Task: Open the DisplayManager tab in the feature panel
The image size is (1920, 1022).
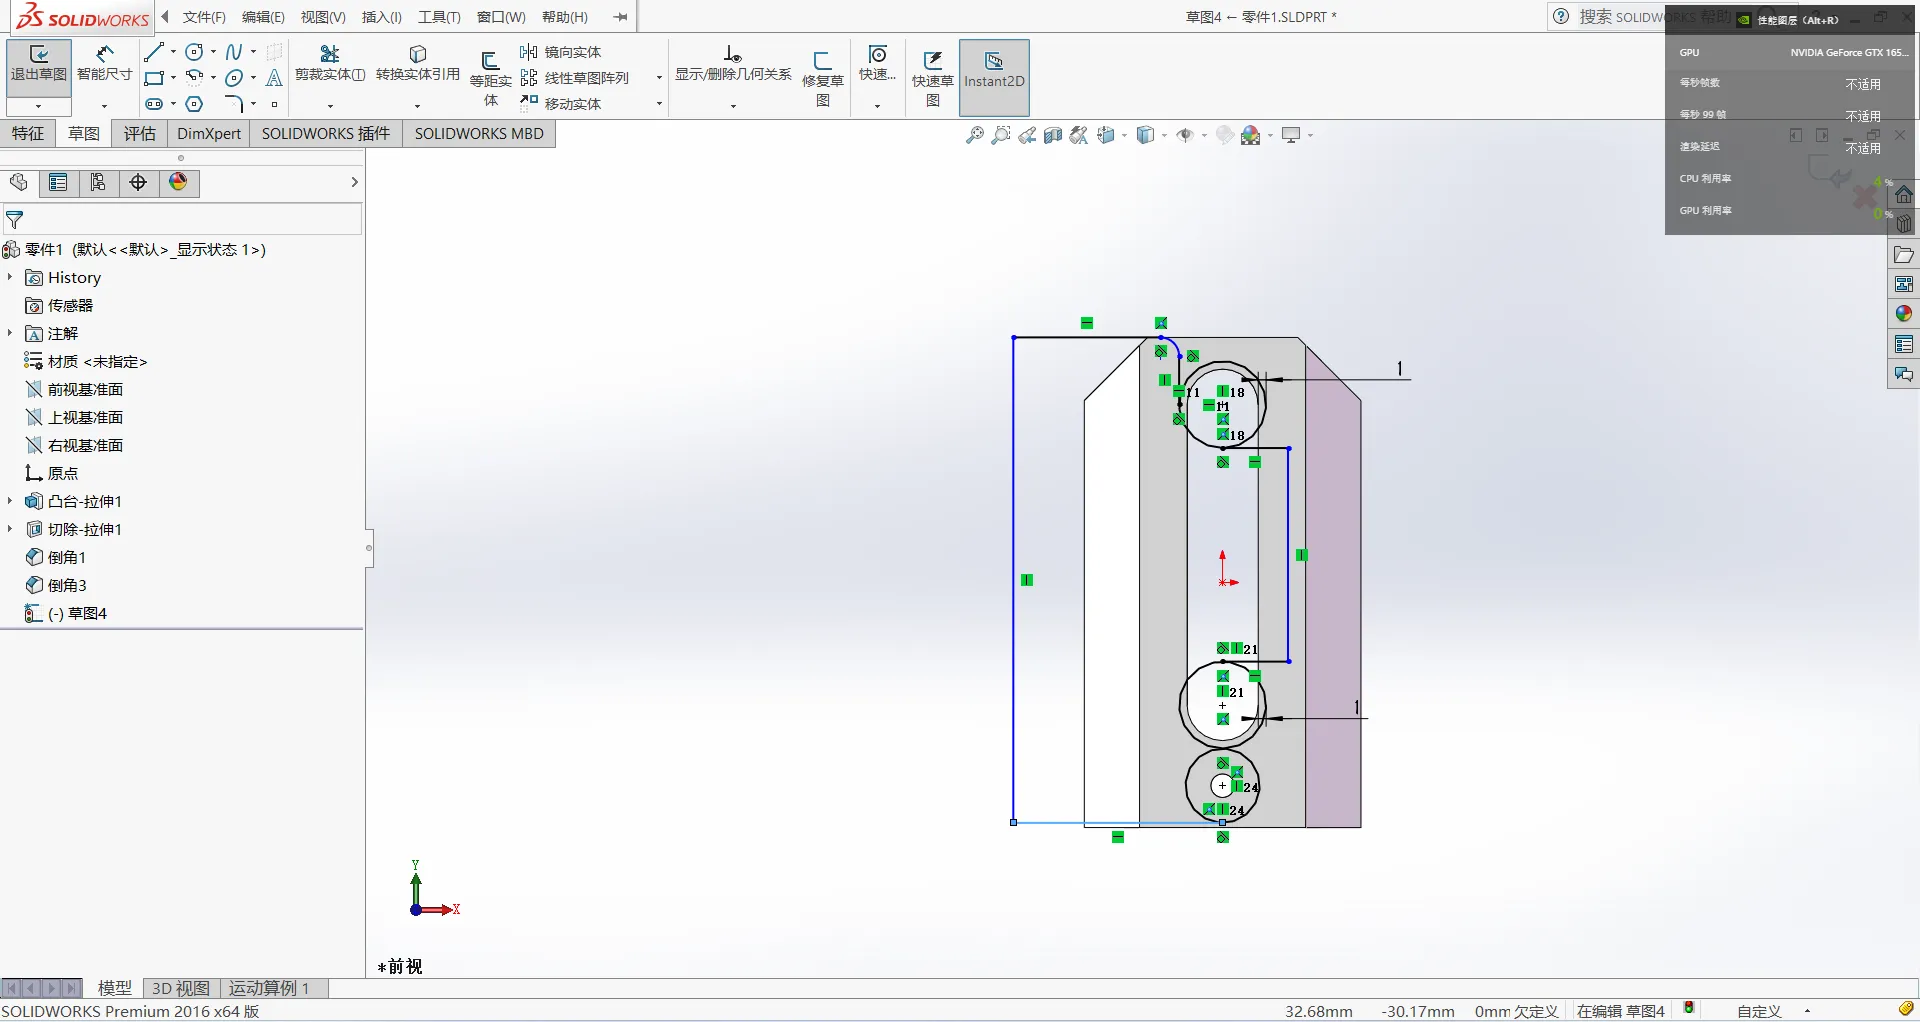Action: pos(178,182)
